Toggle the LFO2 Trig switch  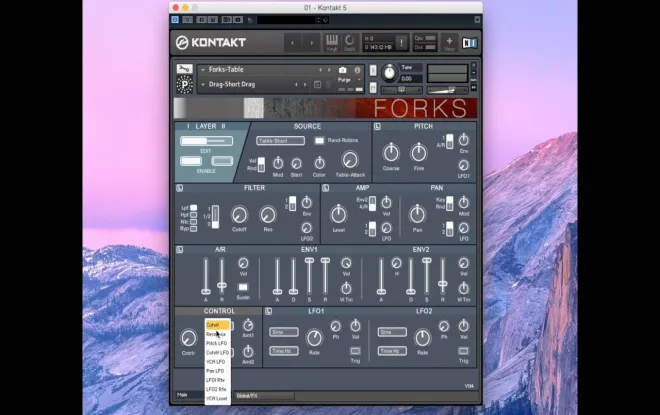(x=463, y=351)
